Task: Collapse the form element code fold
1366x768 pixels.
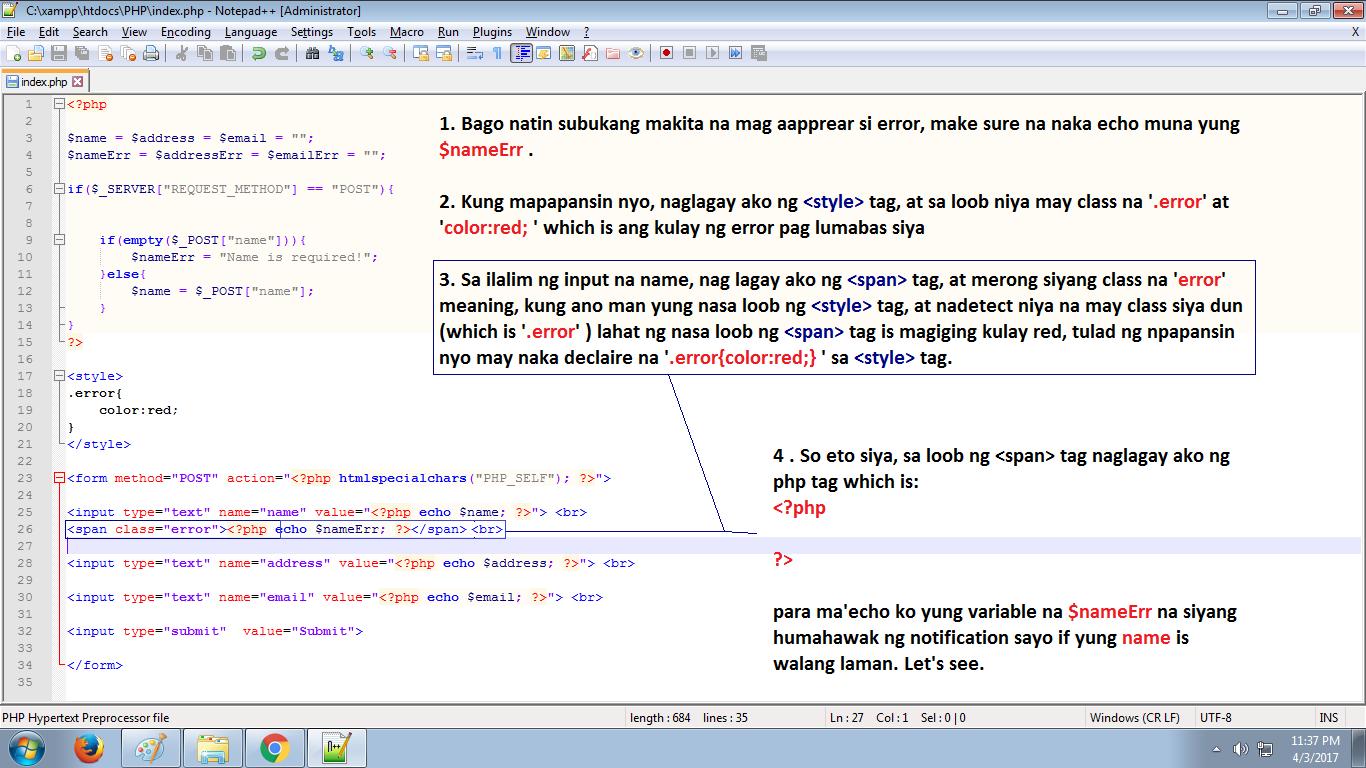Action: point(59,478)
